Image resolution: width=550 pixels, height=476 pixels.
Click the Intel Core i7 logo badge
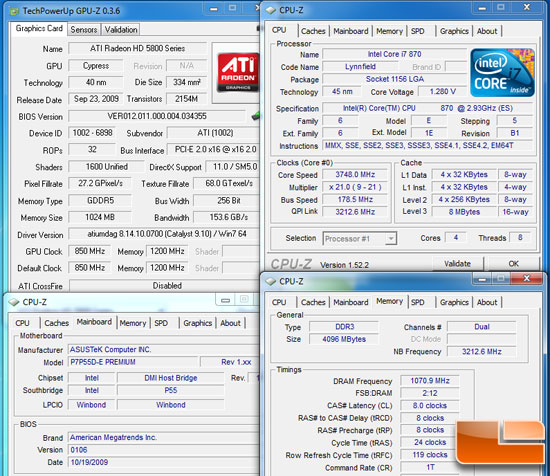[502, 73]
